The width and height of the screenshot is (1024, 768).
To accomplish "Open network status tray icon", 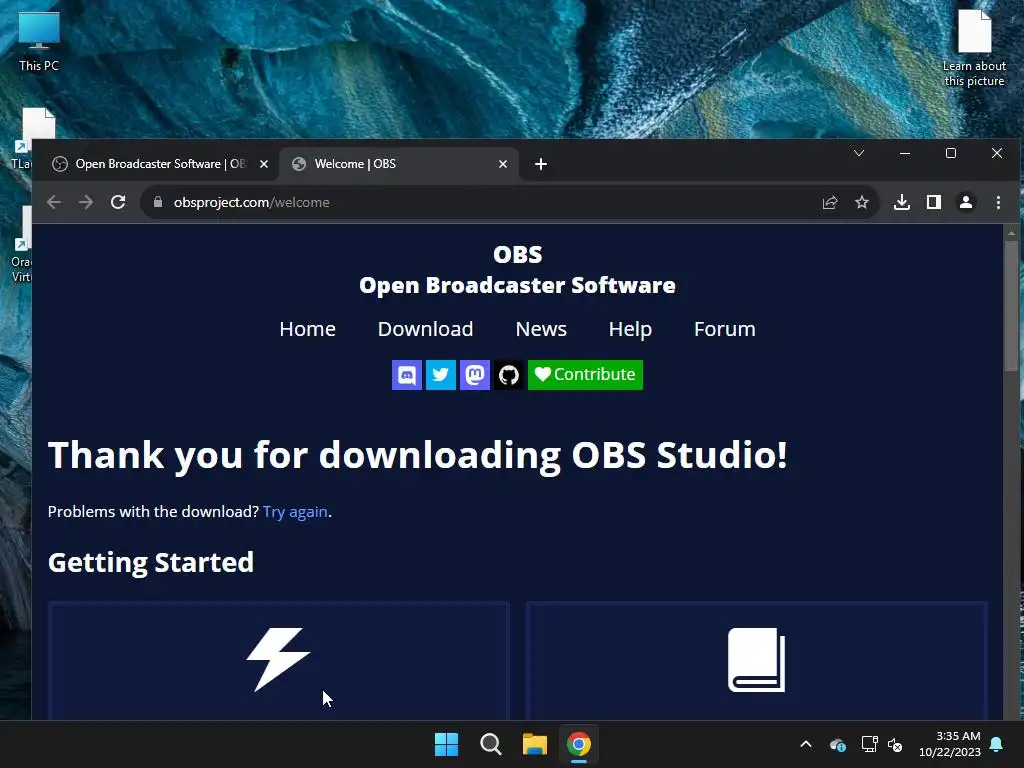I will pyautogui.click(x=869, y=744).
